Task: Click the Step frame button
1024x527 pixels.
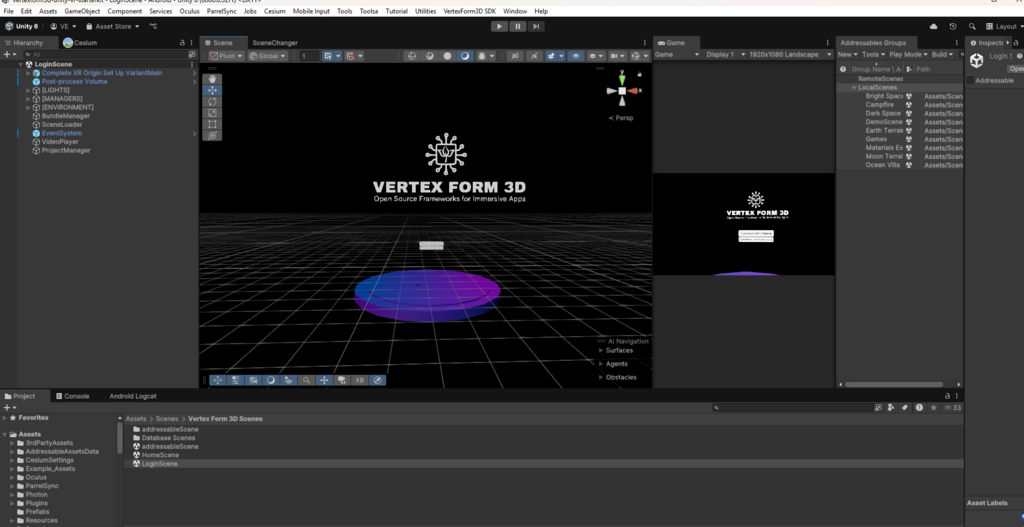Action: click(537, 26)
